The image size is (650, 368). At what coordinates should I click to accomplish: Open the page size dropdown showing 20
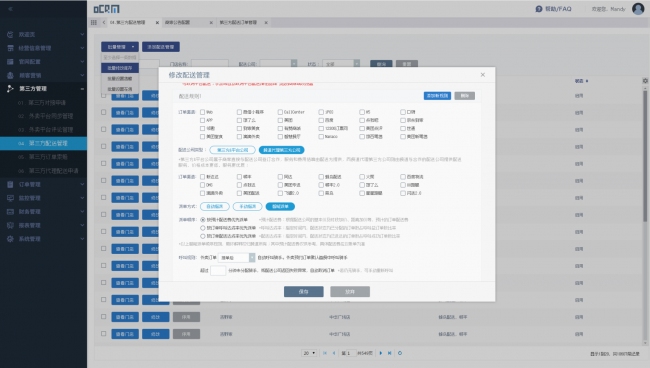[x=309, y=353]
